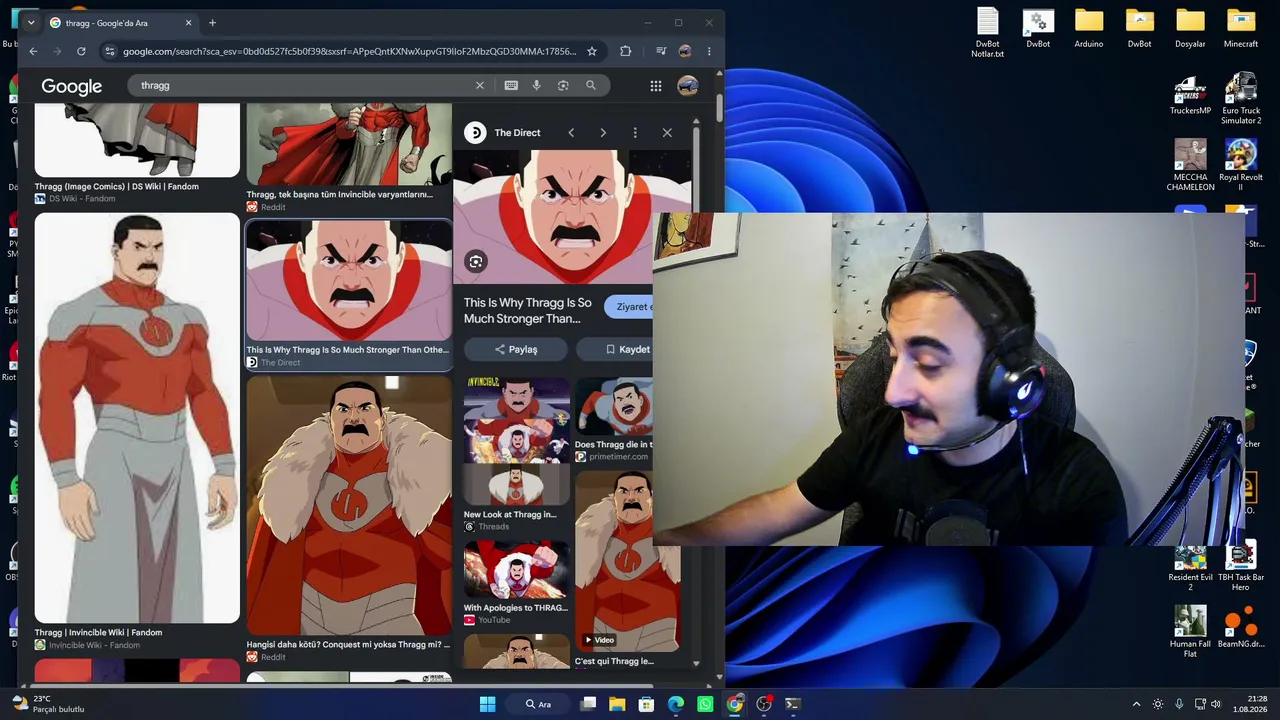Image resolution: width=1280 pixels, height=720 pixels.
Task: Open 'With Apologies to THRAG' YouTube thumbnail
Action: click(x=516, y=570)
